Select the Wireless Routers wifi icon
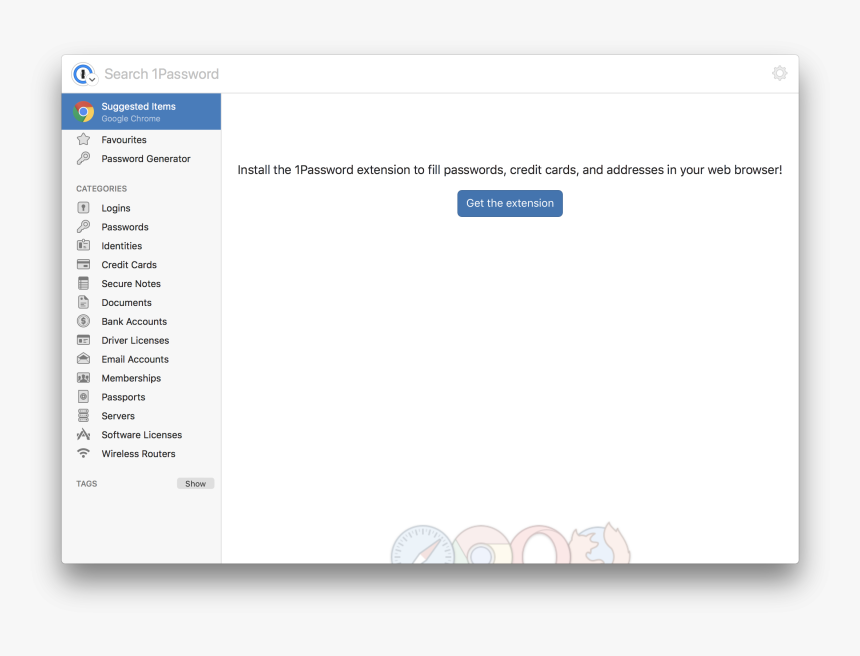The width and height of the screenshot is (860, 656). click(85, 453)
